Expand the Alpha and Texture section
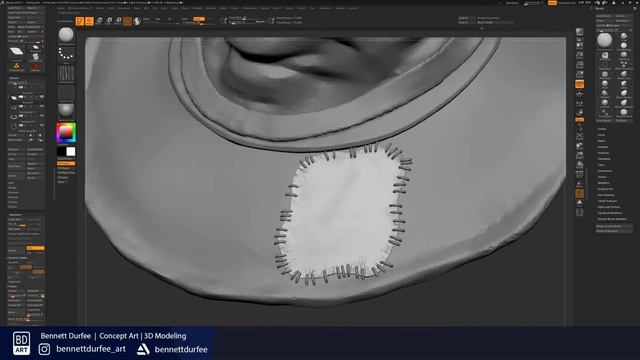Image resolution: width=640 pixels, height=360 pixels. click(x=609, y=207)
